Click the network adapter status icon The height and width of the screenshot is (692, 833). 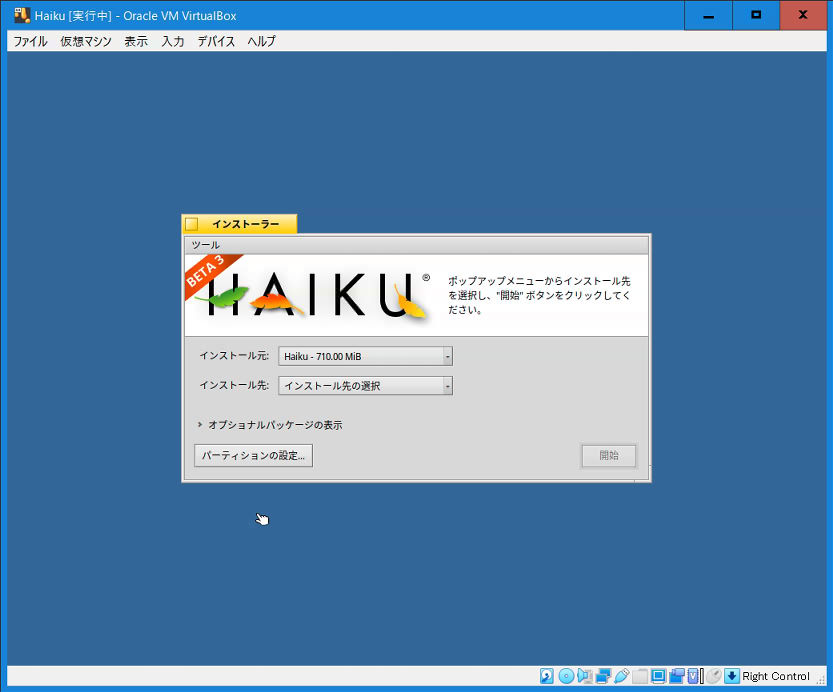(x=603, y=676)
